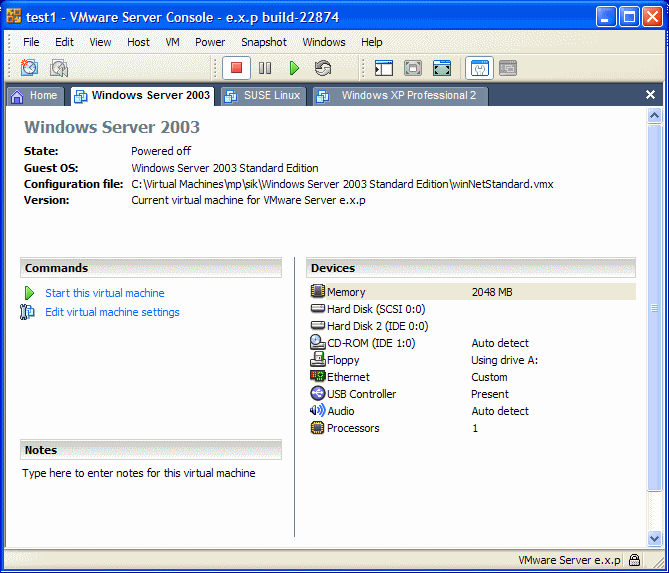The width and height of the screenshot is (669, 573).
Task: Click the CD-ROM (IDE 1:0) icon
Action: click(317, 342)
